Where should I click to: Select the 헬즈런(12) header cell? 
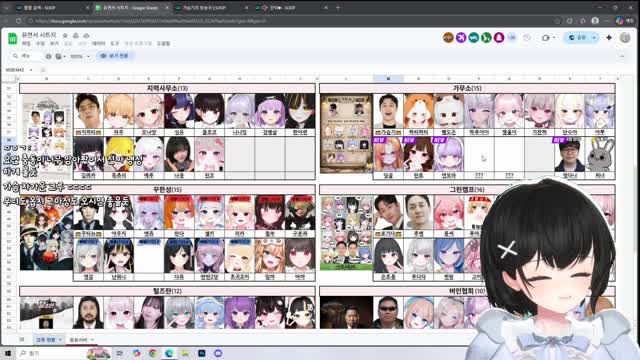click(x=167, y=291)
